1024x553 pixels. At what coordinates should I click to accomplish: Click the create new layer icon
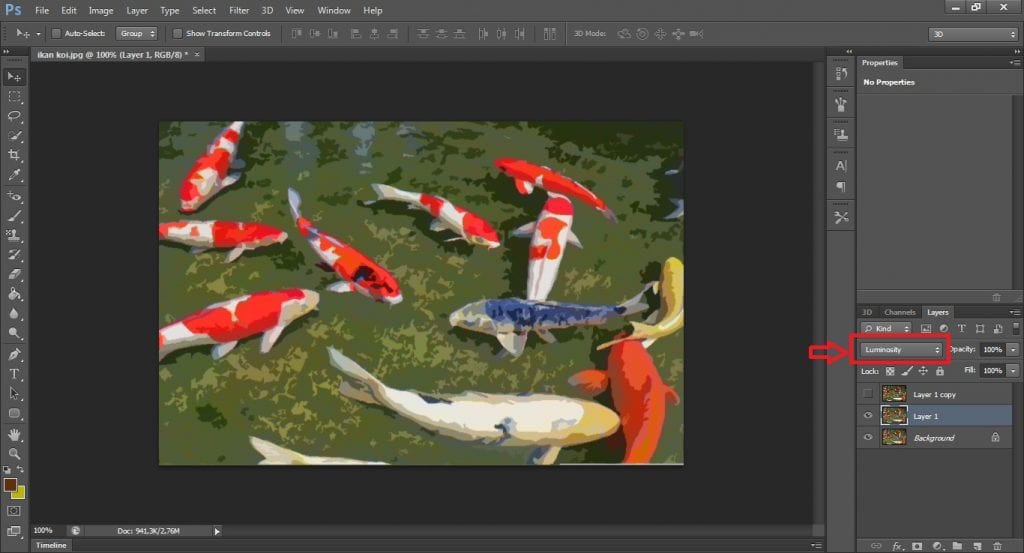977,546
